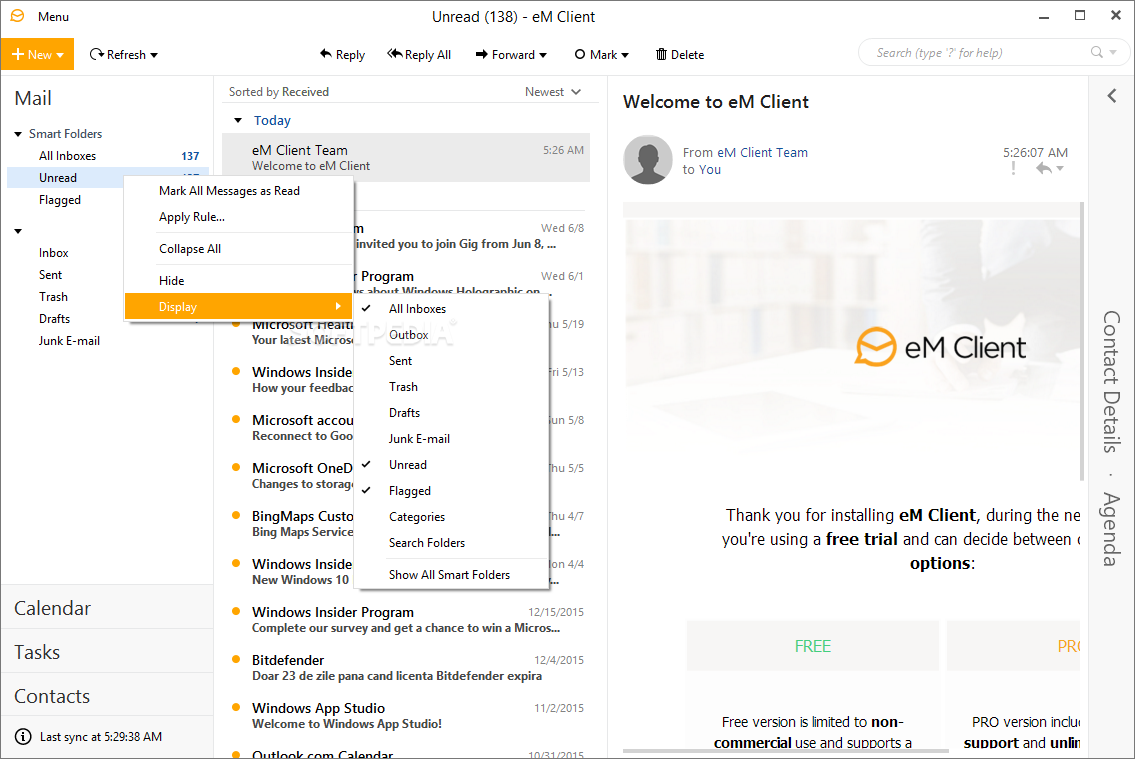Choose Collapse All from the context menu

[x=239, y=248]
